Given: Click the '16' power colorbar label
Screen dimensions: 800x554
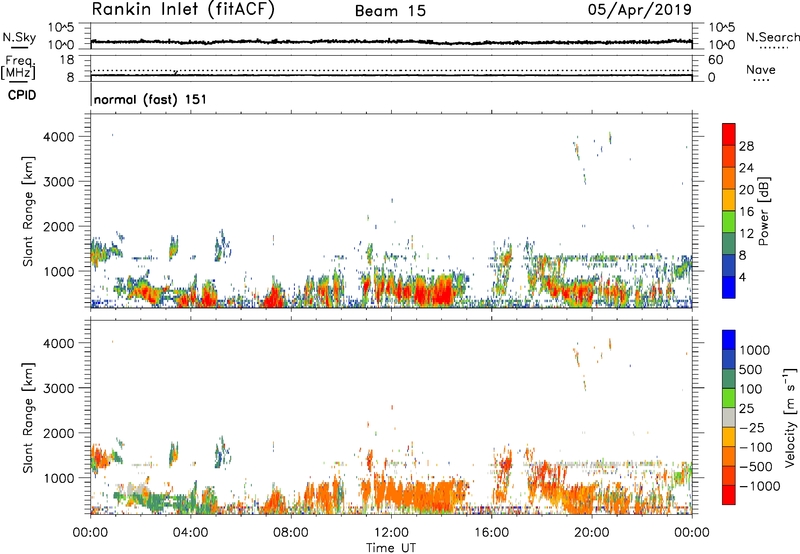Looking at the screenshot, I should (746, 212).
